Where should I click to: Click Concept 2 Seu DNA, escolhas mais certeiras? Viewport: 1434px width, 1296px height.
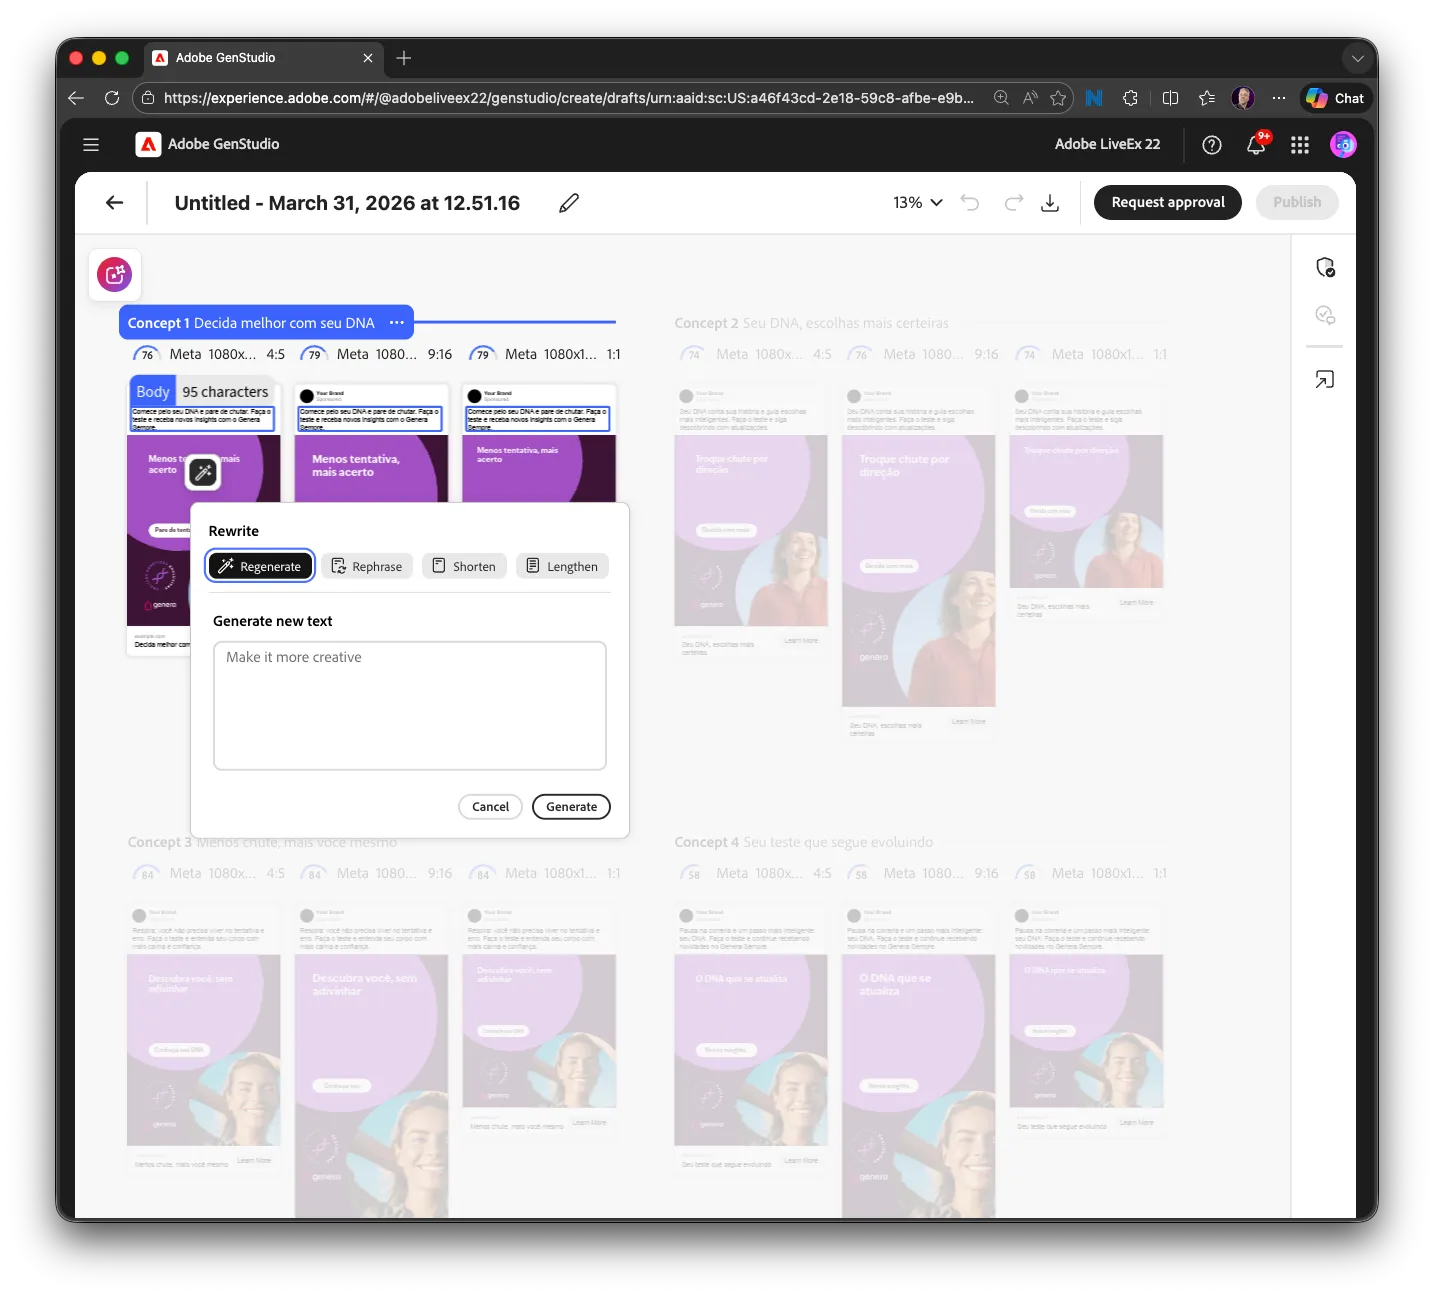coord(811,323)
